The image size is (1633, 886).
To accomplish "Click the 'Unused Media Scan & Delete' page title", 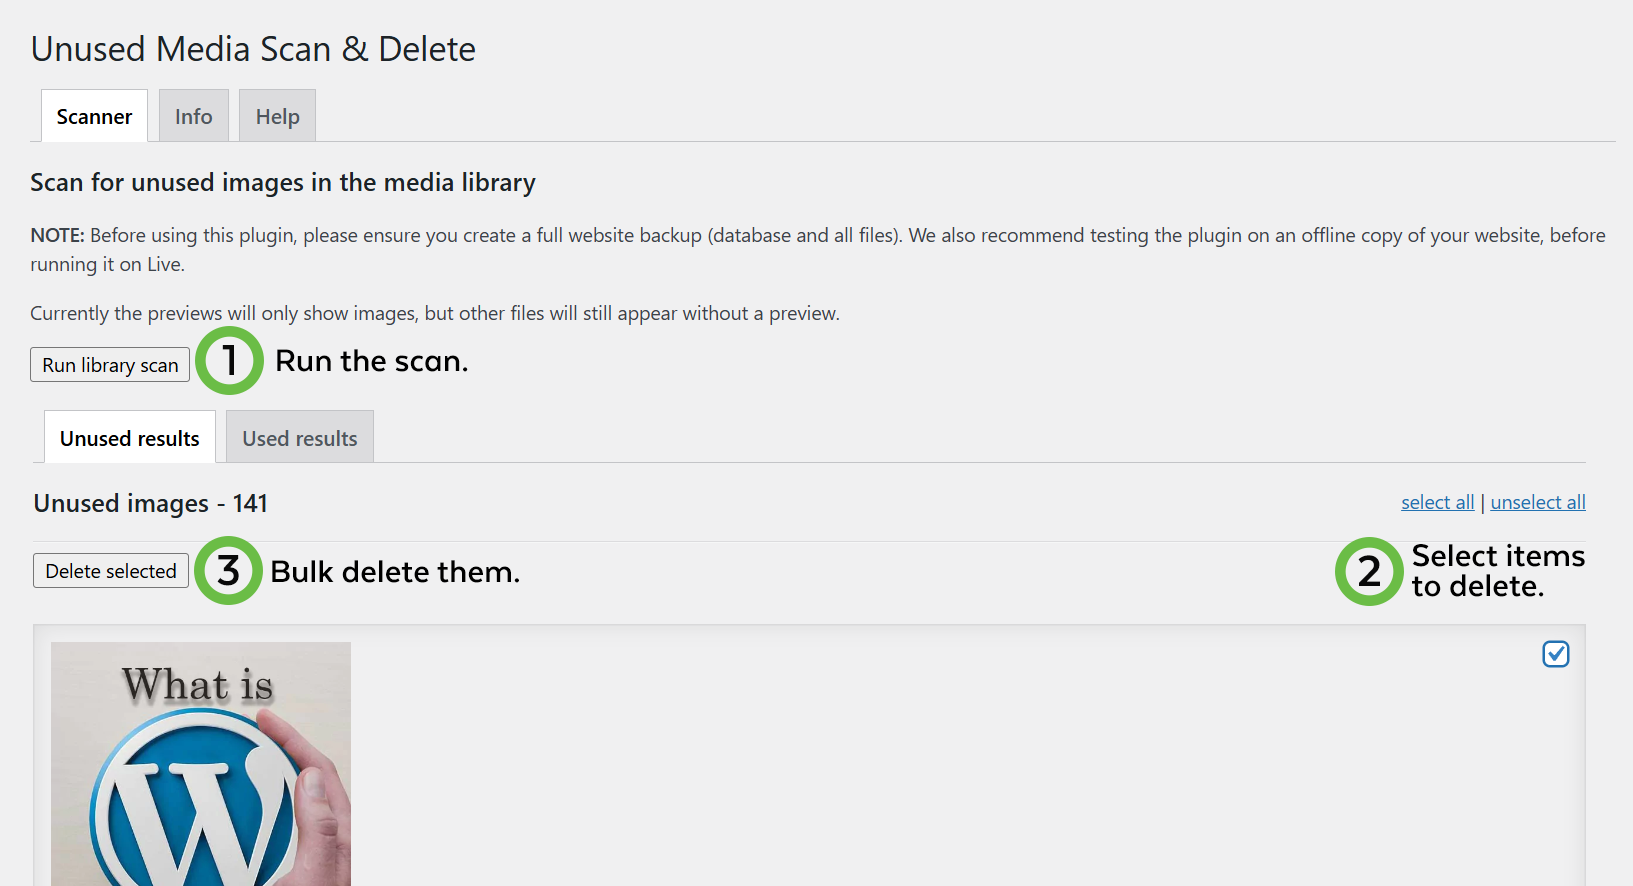I will [x=253, y=49].
